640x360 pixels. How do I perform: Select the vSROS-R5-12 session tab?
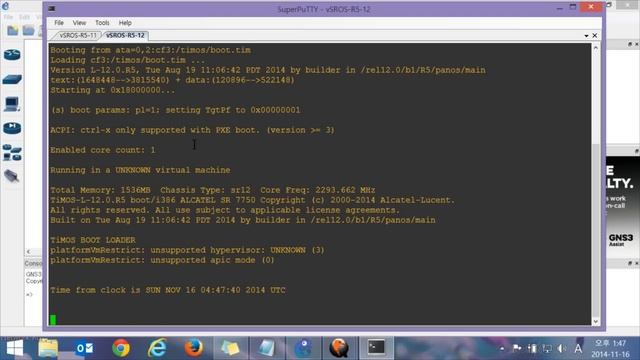[125, 36]
